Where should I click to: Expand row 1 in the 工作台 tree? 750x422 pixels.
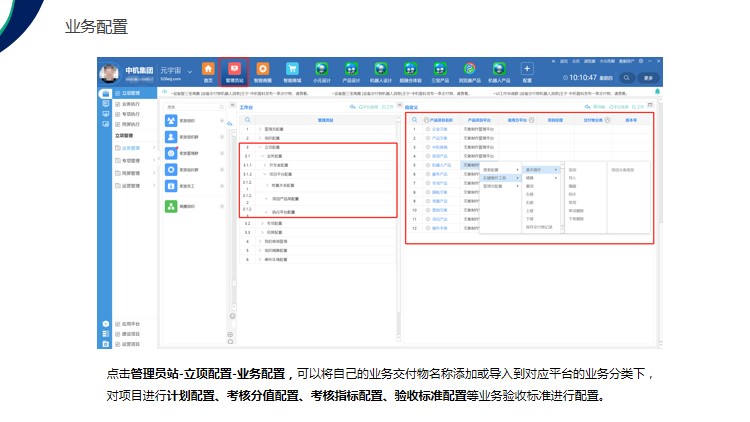(260, 129)
